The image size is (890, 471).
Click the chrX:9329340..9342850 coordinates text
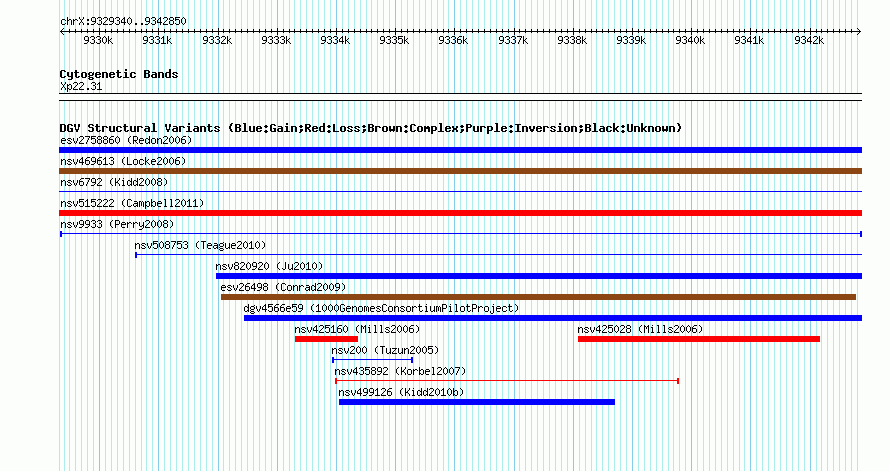point(123,21)
